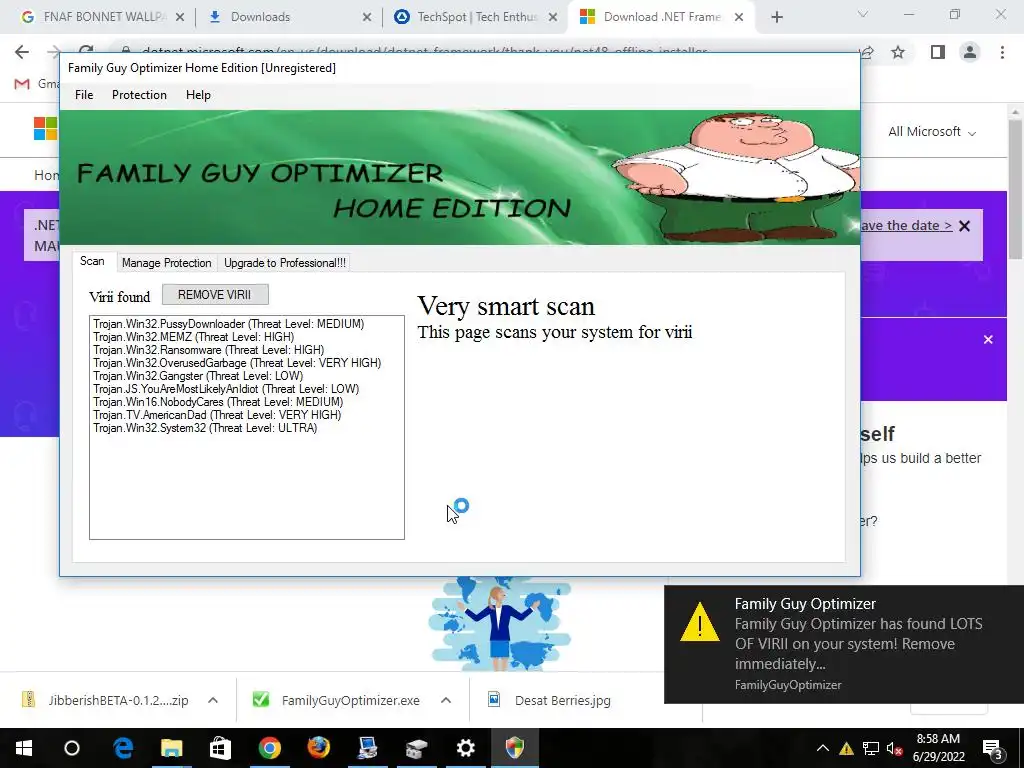Launch Firefox from taskbar
The height and width of the screenshot is (768, 1024).
[x=319, y=748]
